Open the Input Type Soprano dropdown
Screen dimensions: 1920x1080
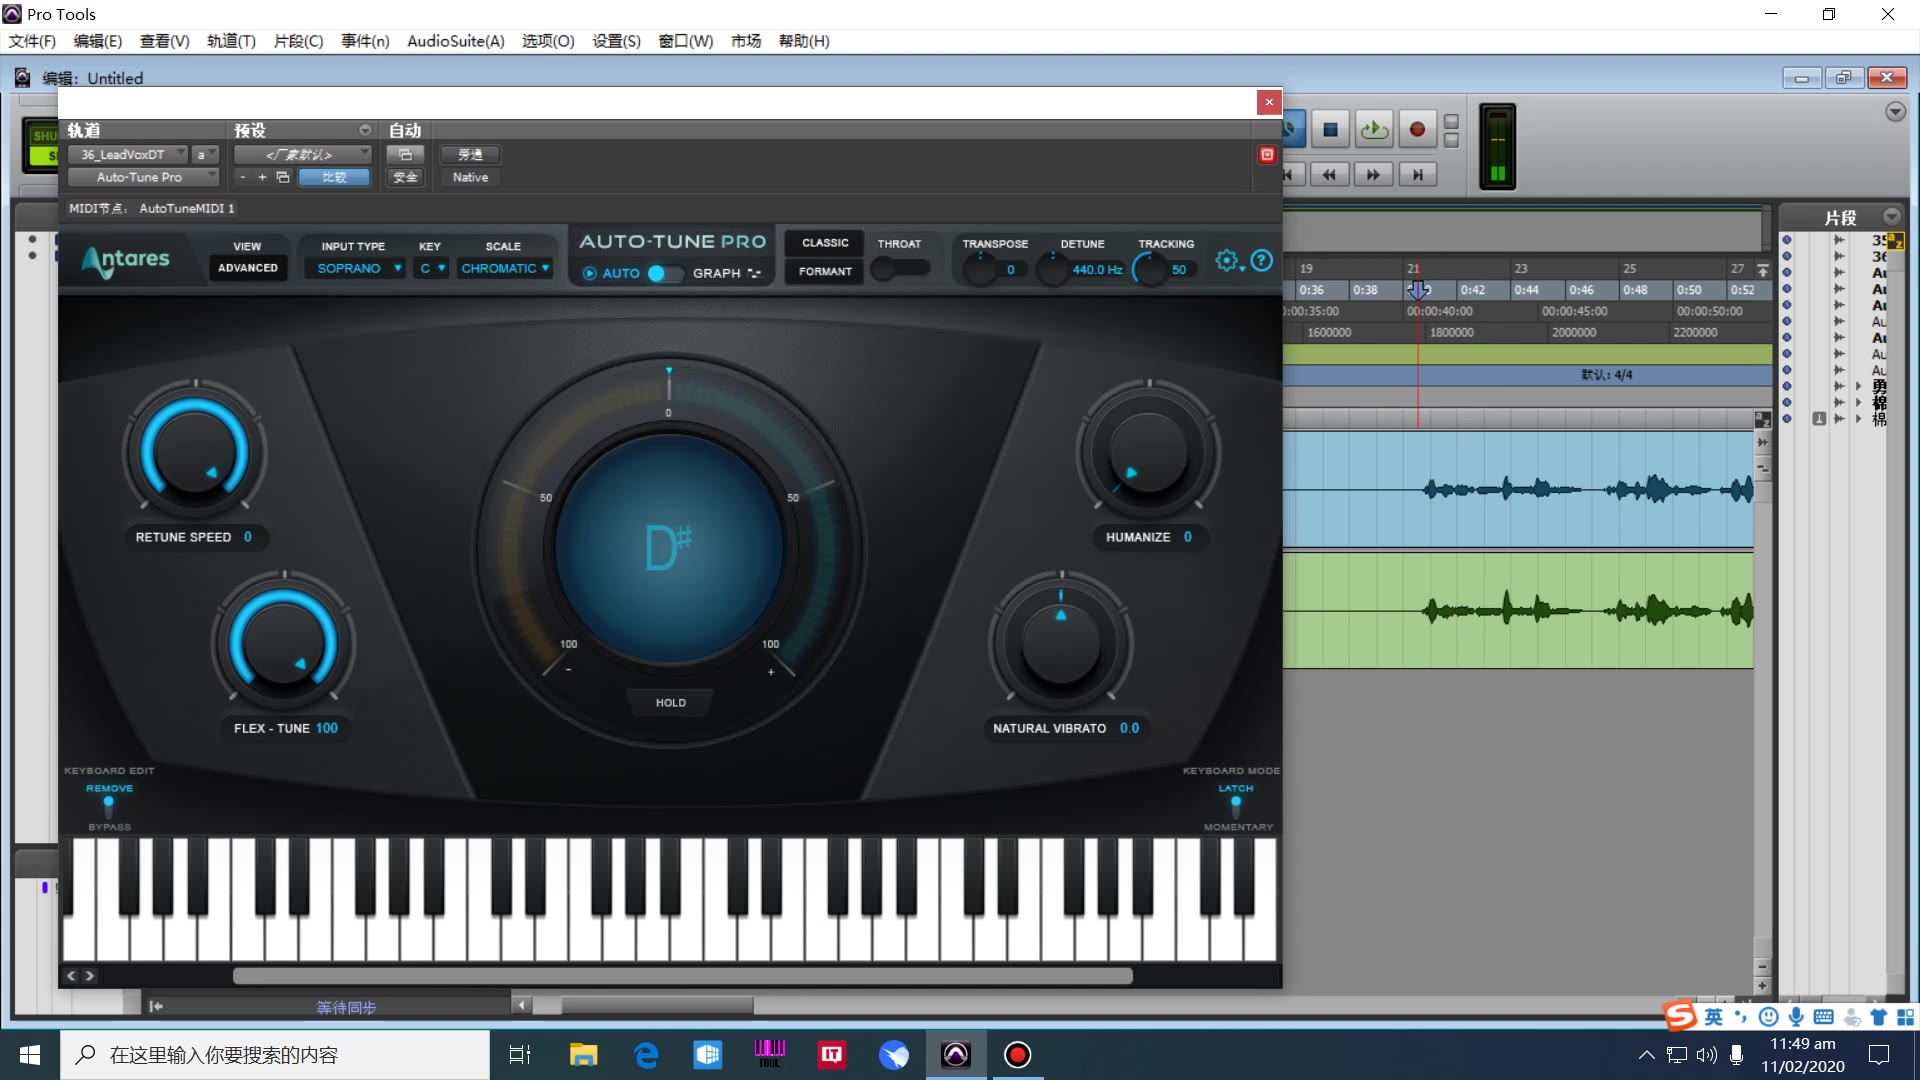(x=355, y=268)
